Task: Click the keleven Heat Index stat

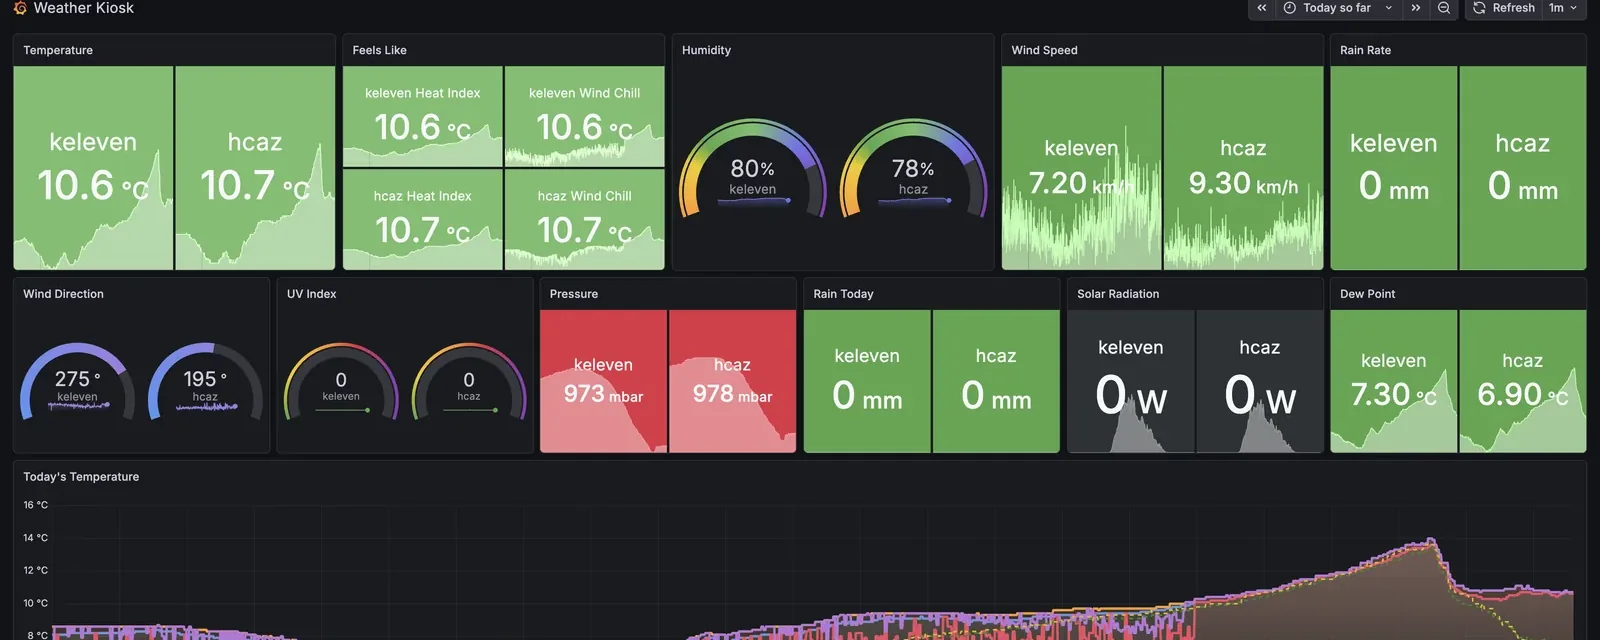Action: [x=422, y=116]
